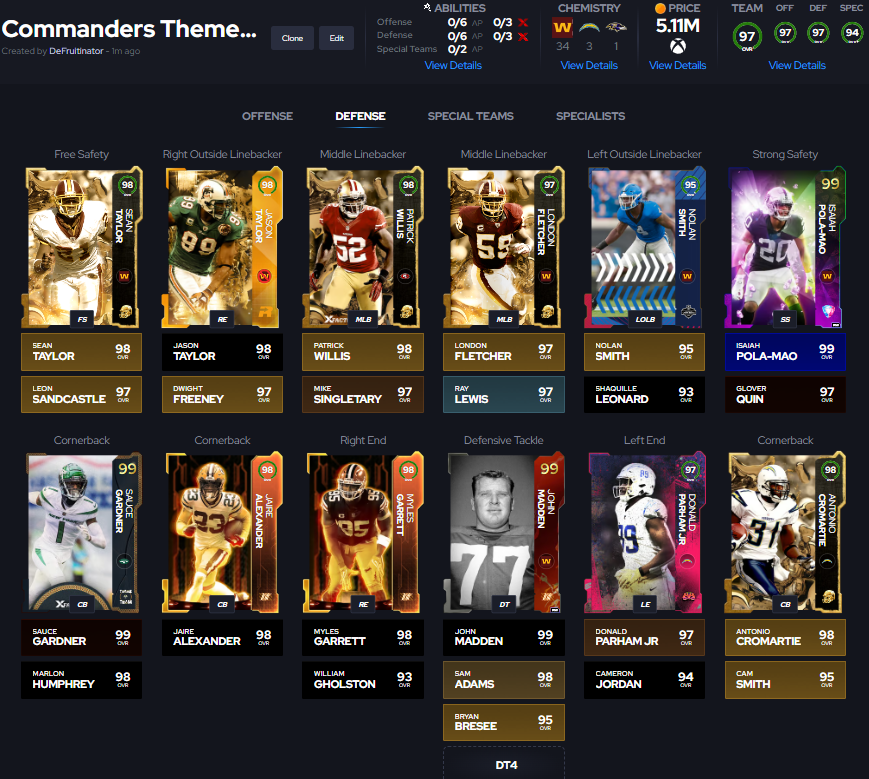The height and width of the screenshot is (779, 869).
Task: Select the Sean Taylor free safety card
Action: 81,247
